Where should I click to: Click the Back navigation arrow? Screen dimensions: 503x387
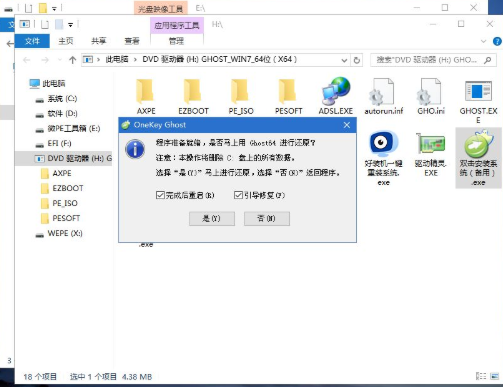(x=27, y=60)
